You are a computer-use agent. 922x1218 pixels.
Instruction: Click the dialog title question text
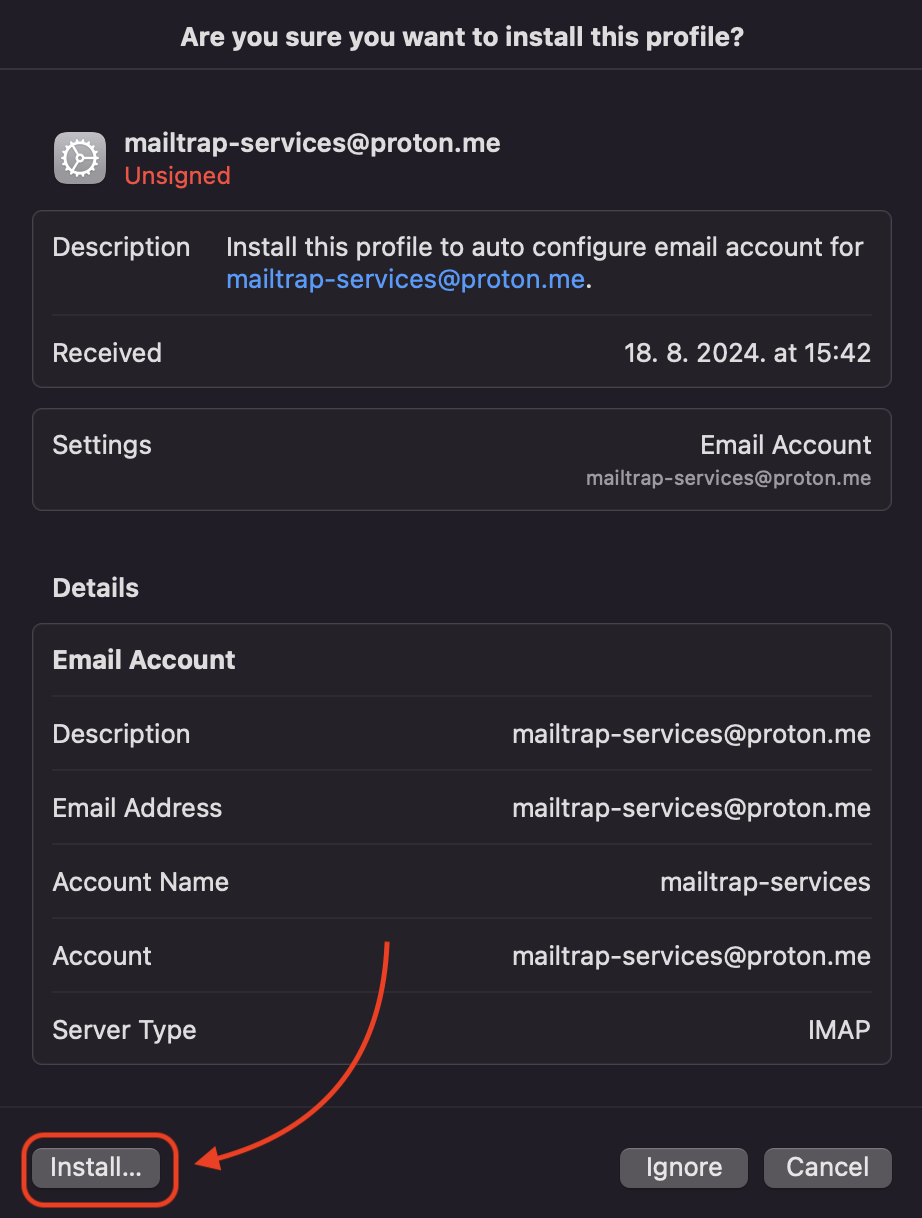(x=462, y=38)
